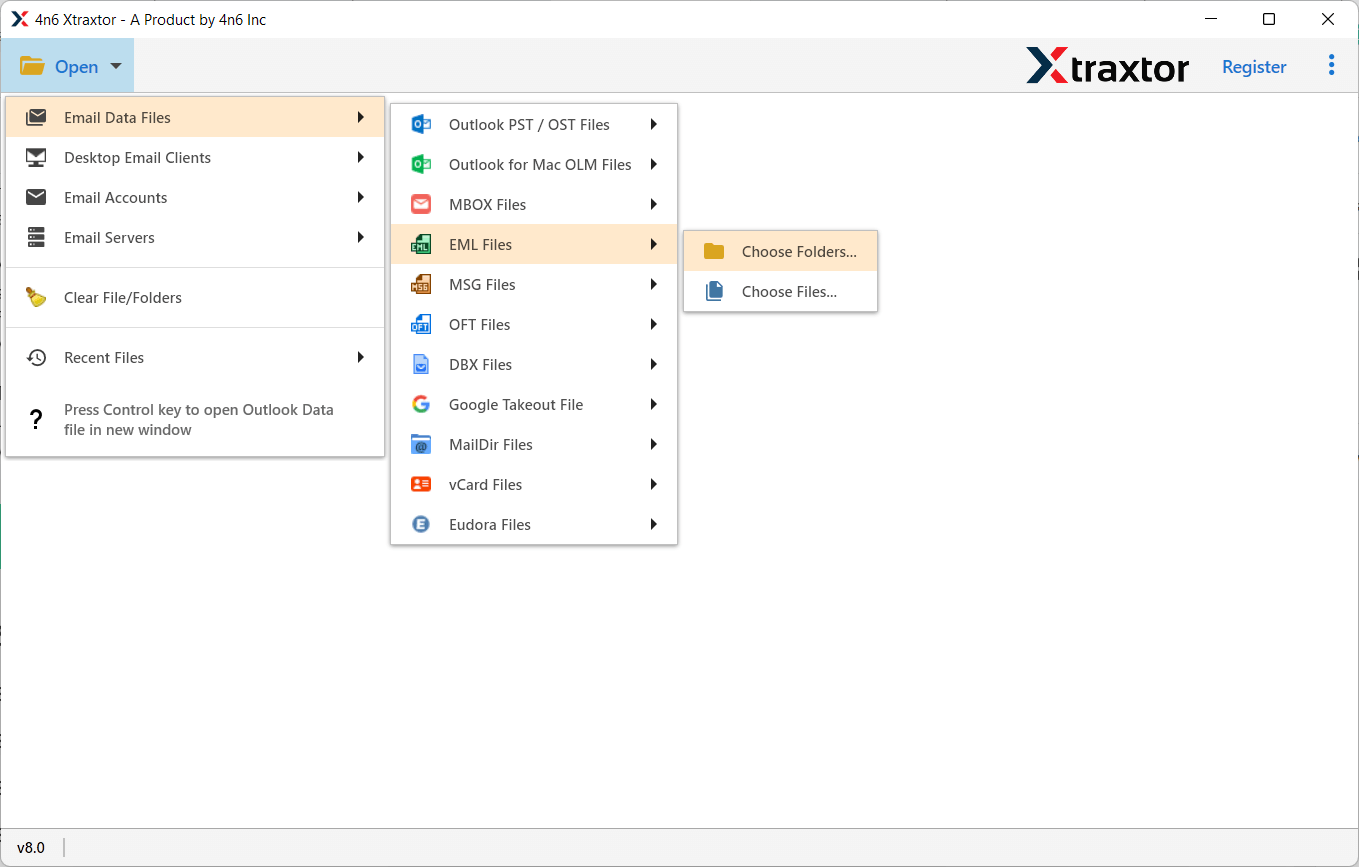Click the Recent Files history clock icon

[x=36, y=357]
